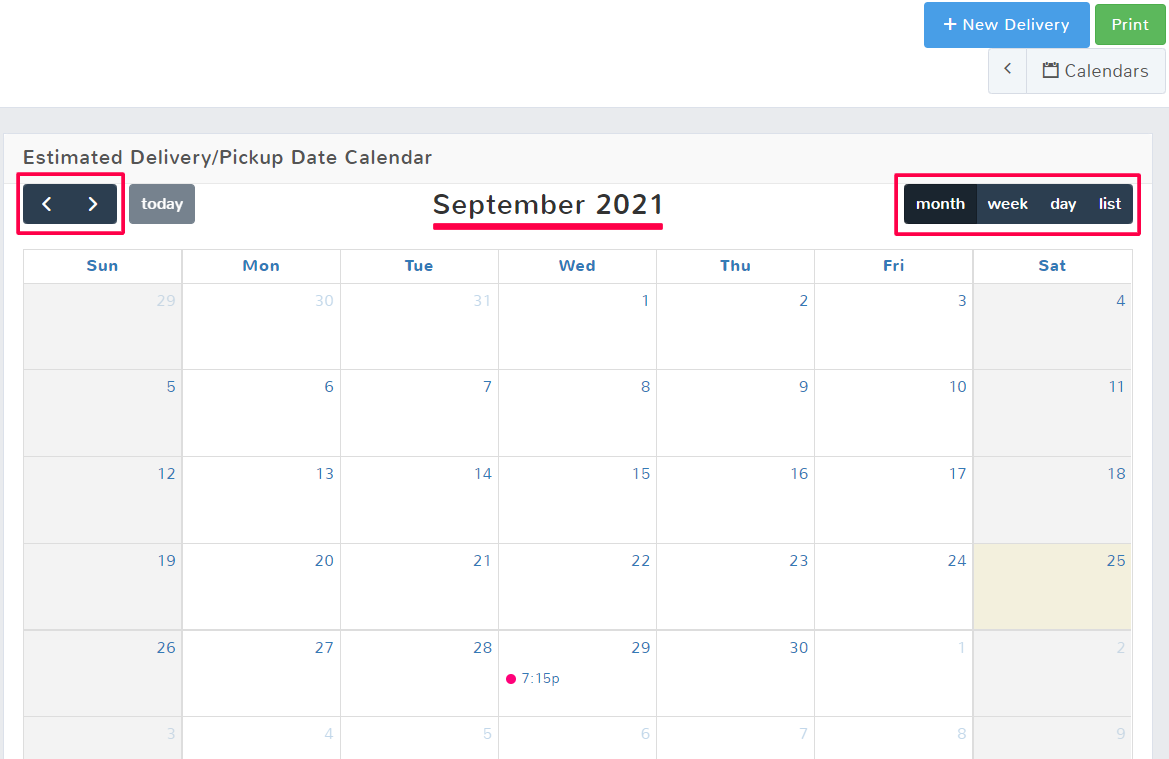Switch to day view
Screen dimensions: 1169x759
1063,204
